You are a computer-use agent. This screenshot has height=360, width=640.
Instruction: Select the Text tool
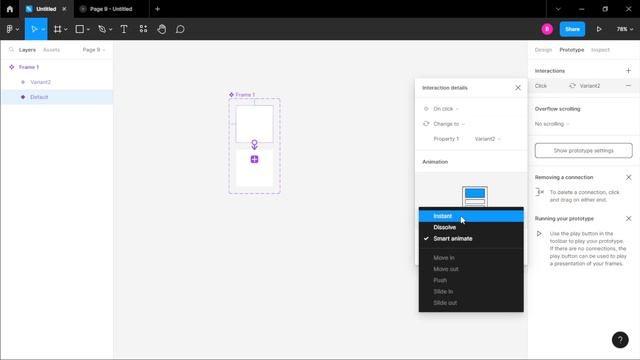(x=124, y=29)
